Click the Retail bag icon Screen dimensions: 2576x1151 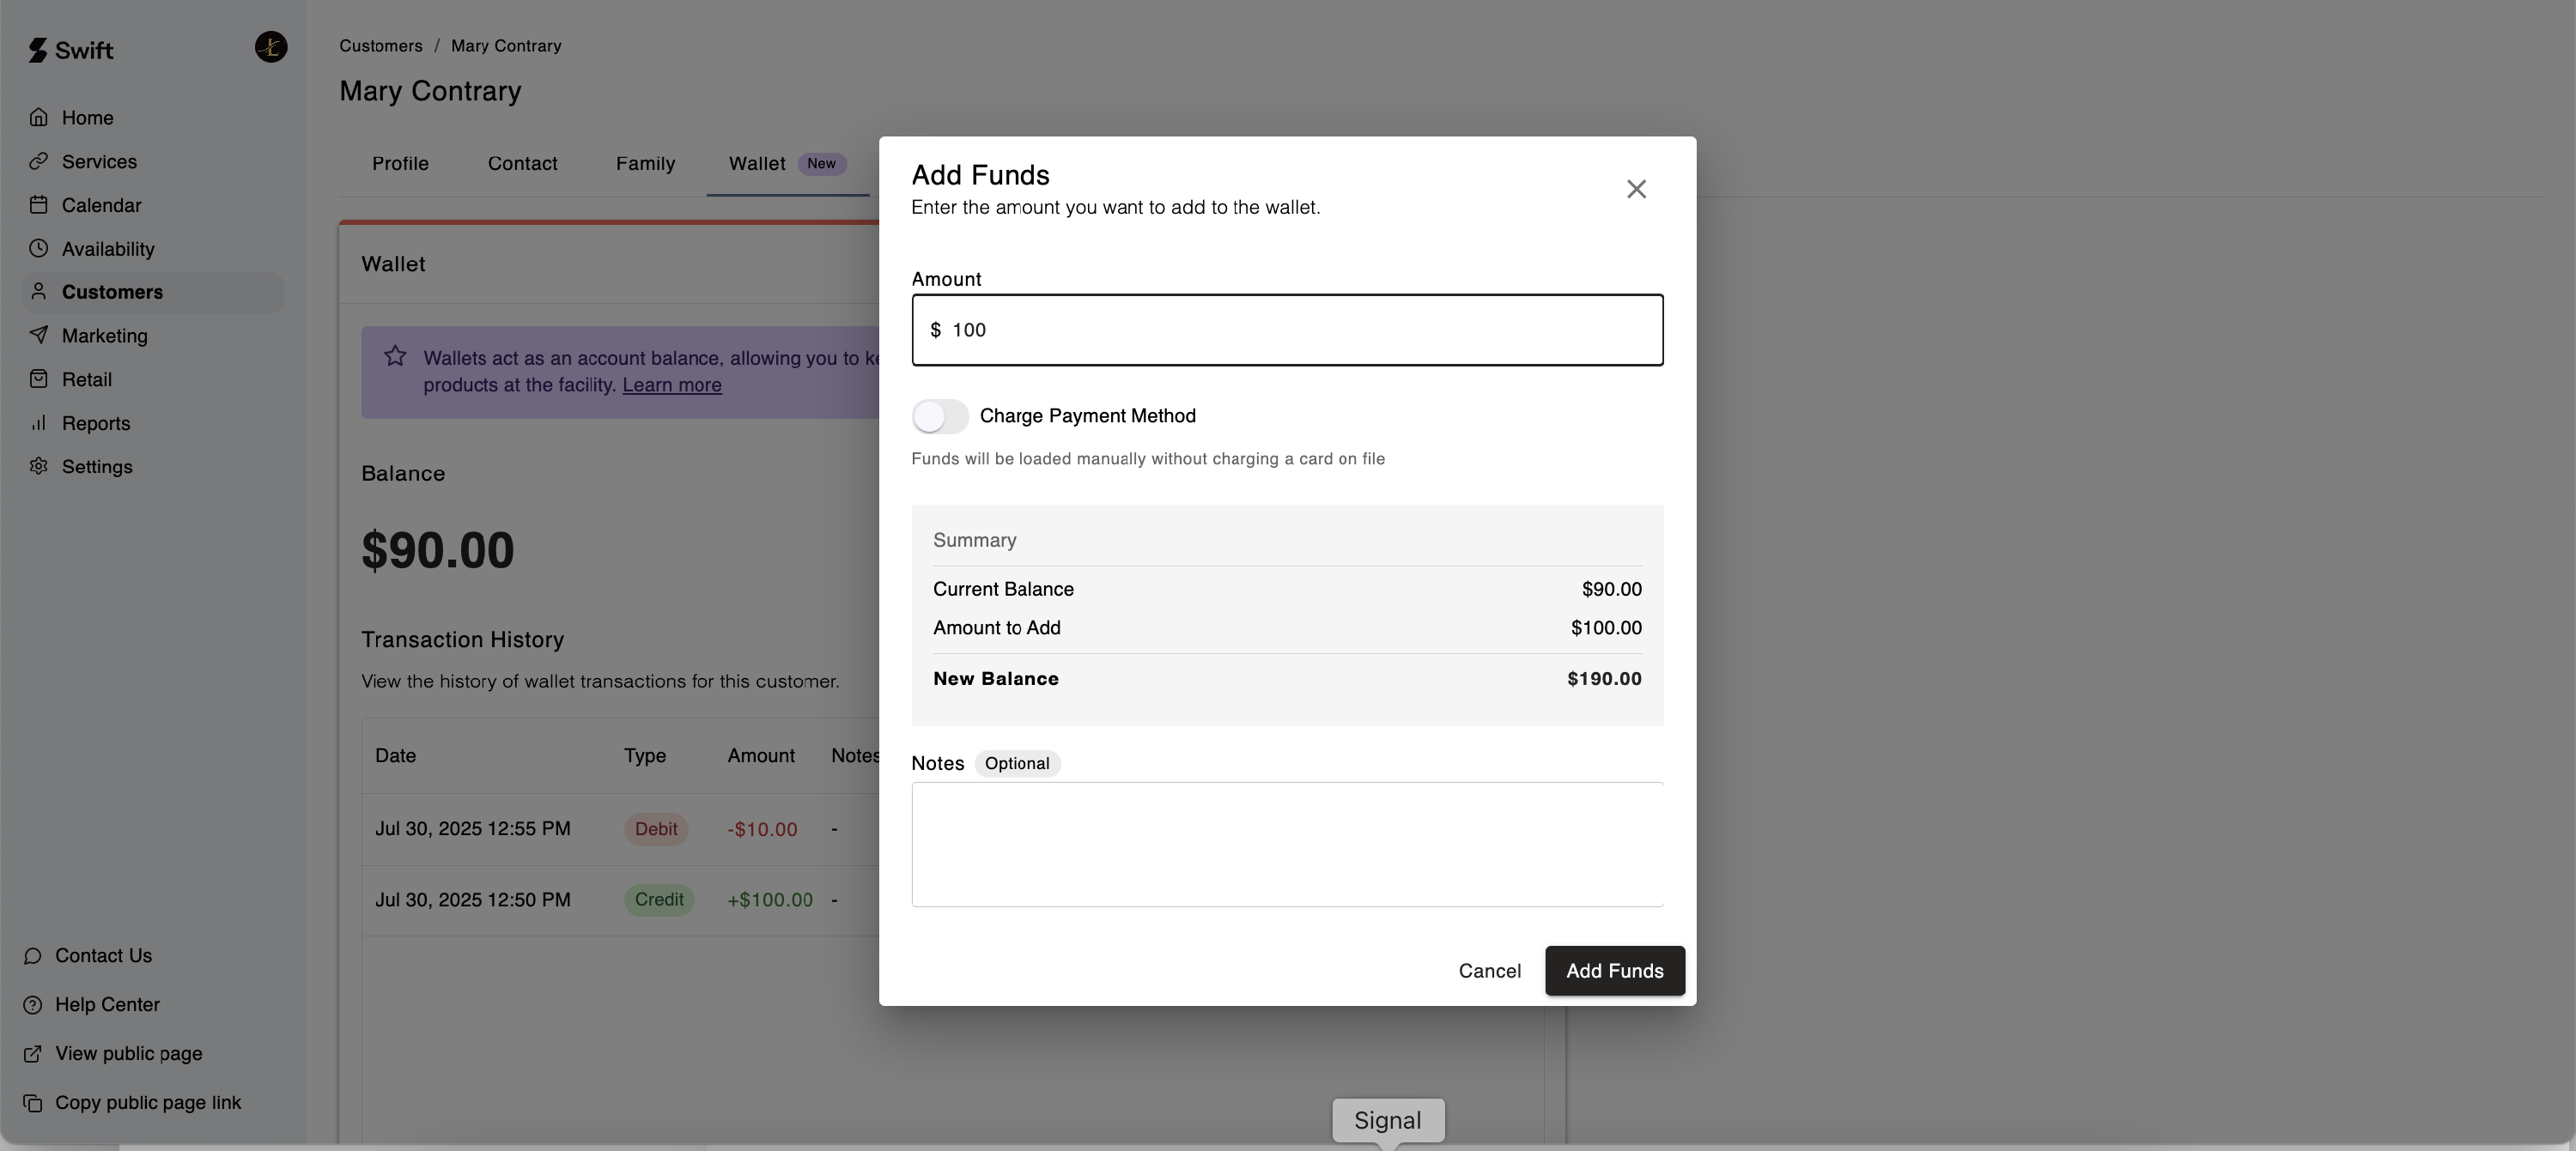39,379
